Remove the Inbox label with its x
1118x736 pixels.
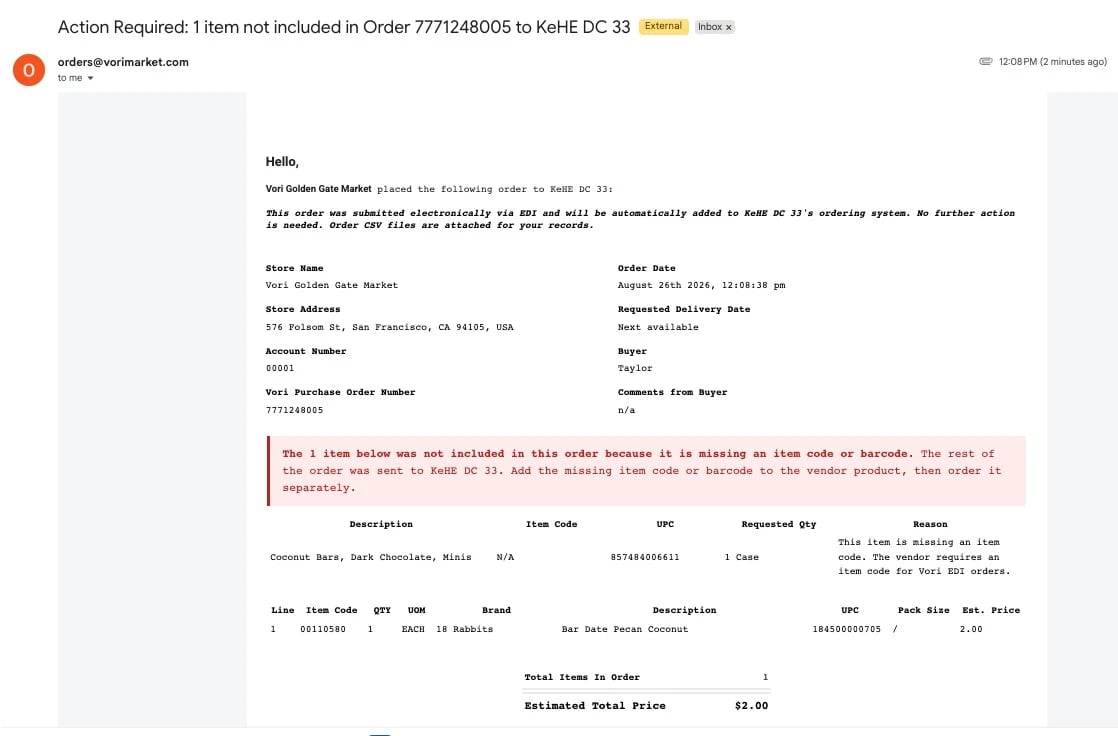click(729, 27)
